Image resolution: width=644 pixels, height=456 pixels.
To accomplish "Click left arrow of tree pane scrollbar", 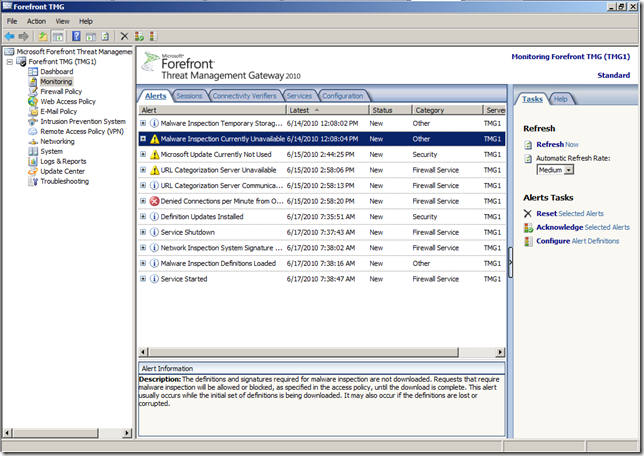I will click(7, 433).
